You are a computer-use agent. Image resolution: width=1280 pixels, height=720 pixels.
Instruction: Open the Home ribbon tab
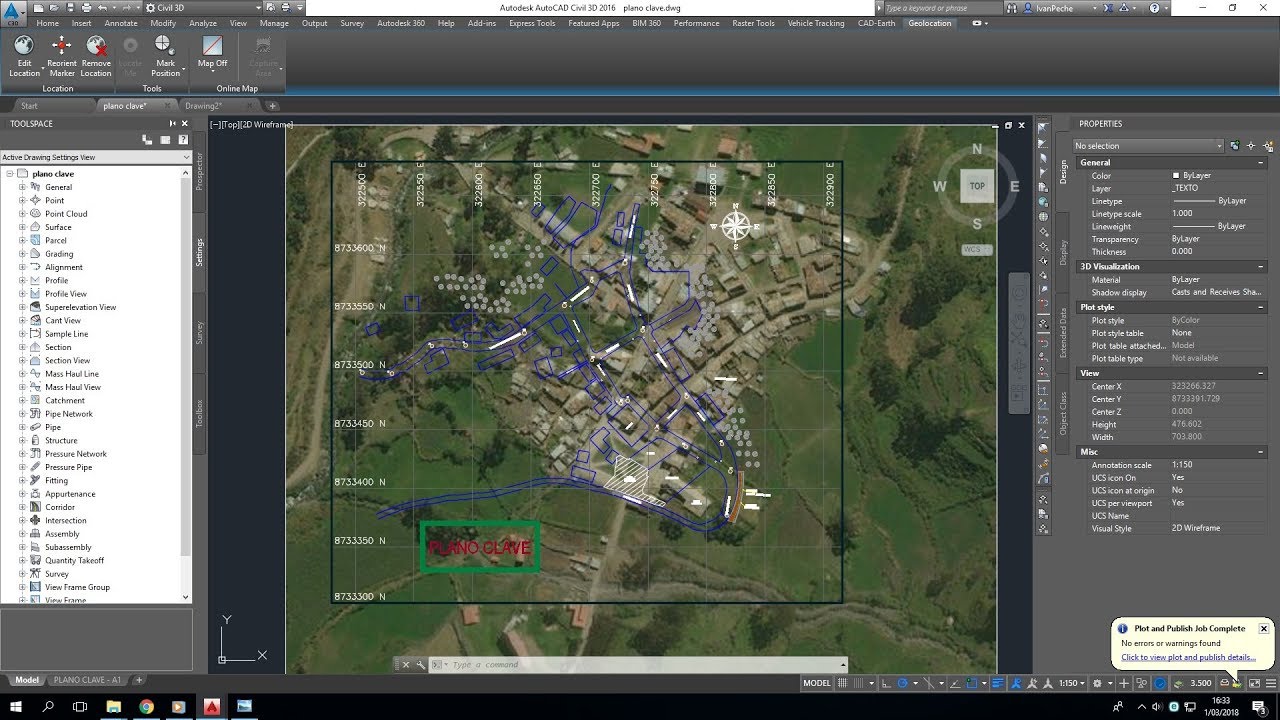click(47, 23)
